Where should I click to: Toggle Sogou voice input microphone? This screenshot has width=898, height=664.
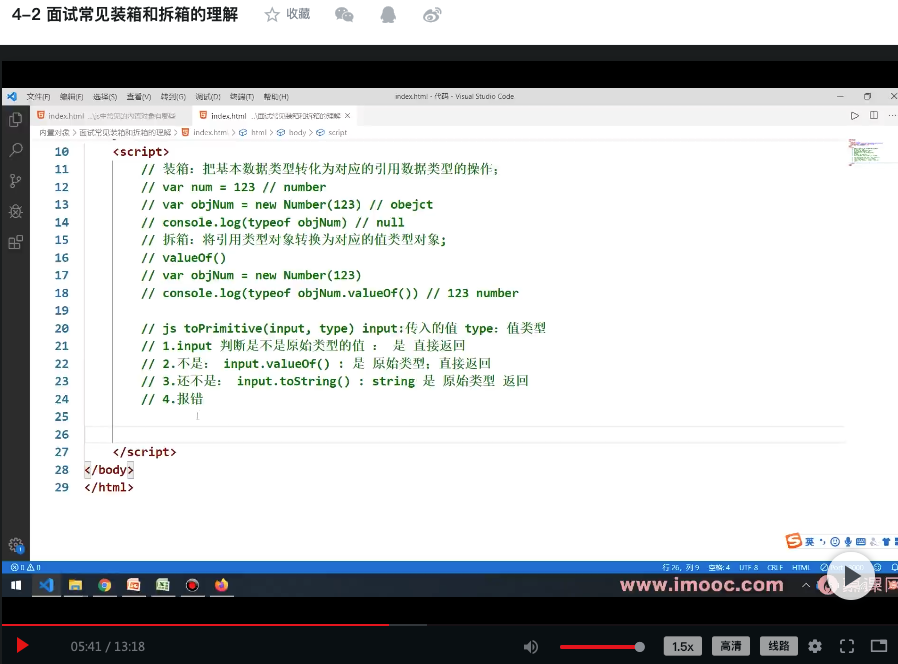[x=848, y=541]
